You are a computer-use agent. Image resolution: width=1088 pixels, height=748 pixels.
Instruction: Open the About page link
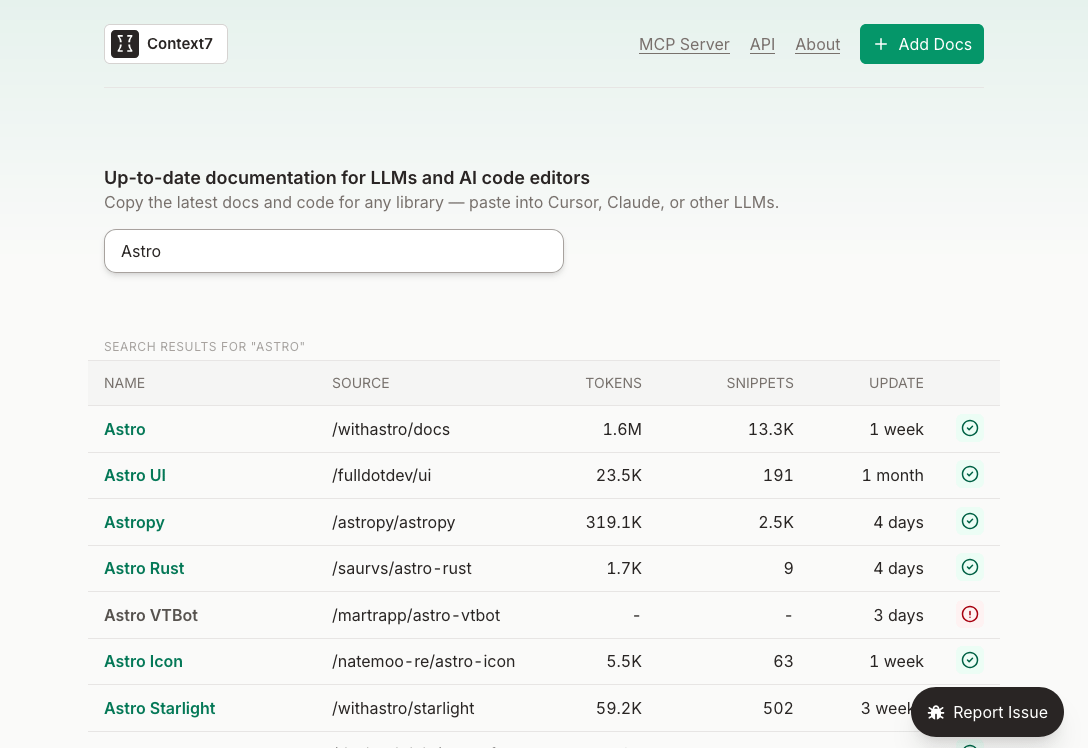(x=817, y=44)
